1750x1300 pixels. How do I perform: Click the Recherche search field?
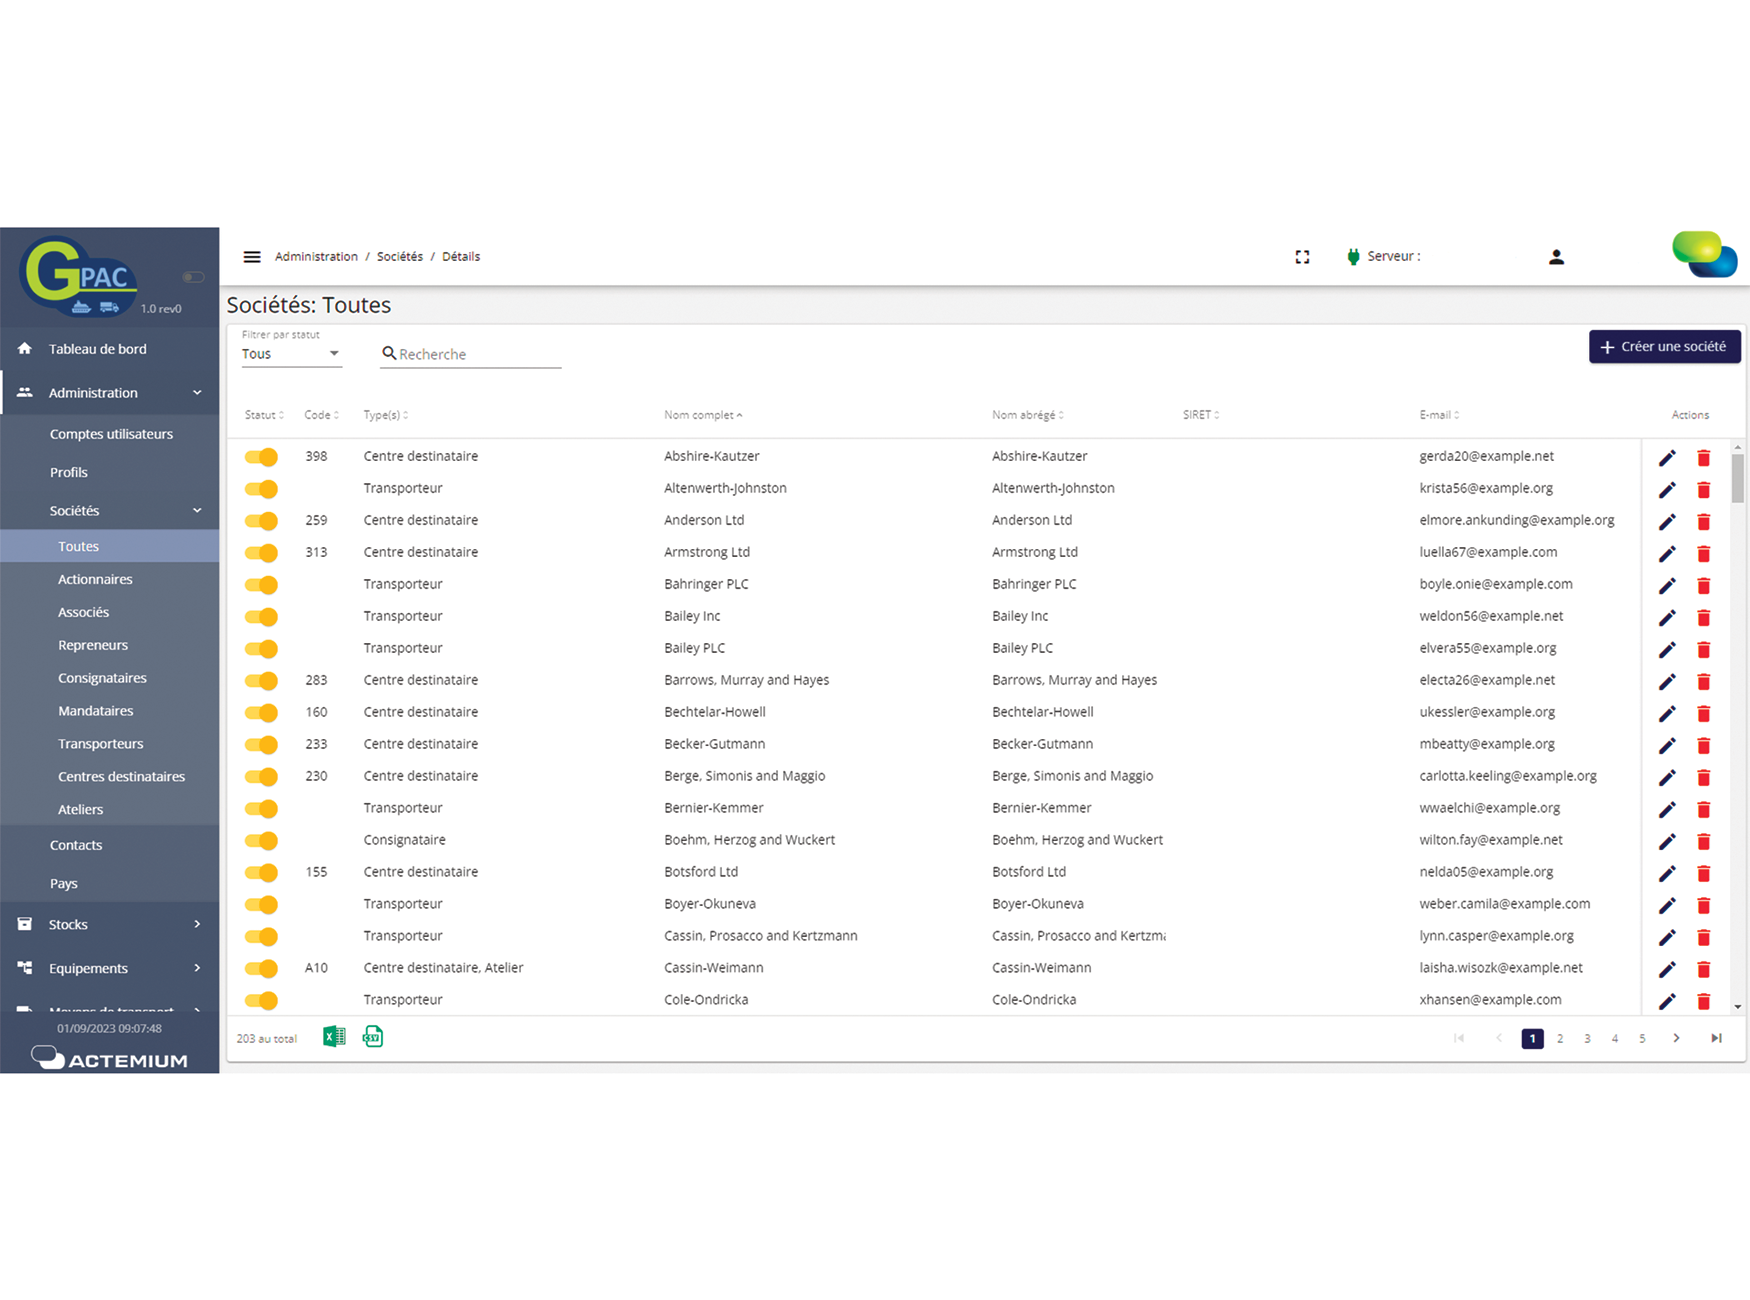pyautogui.click(x=470, y=354)
